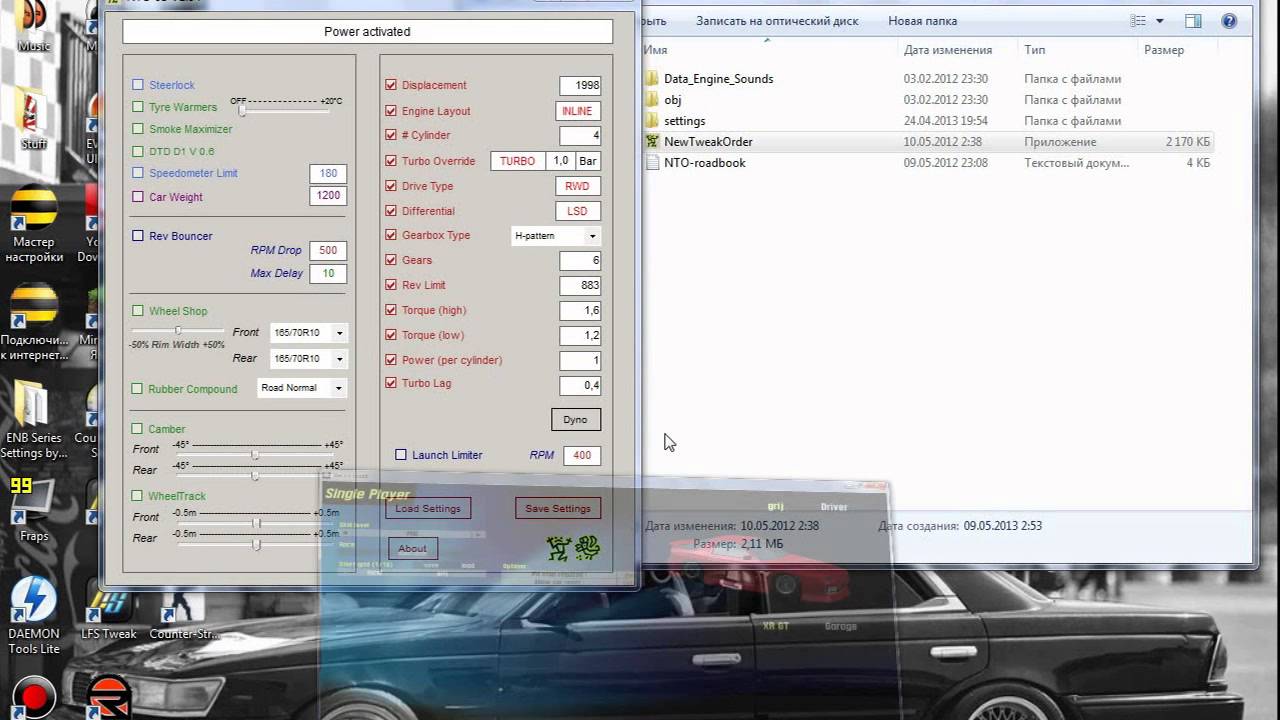Open the About button

pyautogui.click(x=412, y=548)
